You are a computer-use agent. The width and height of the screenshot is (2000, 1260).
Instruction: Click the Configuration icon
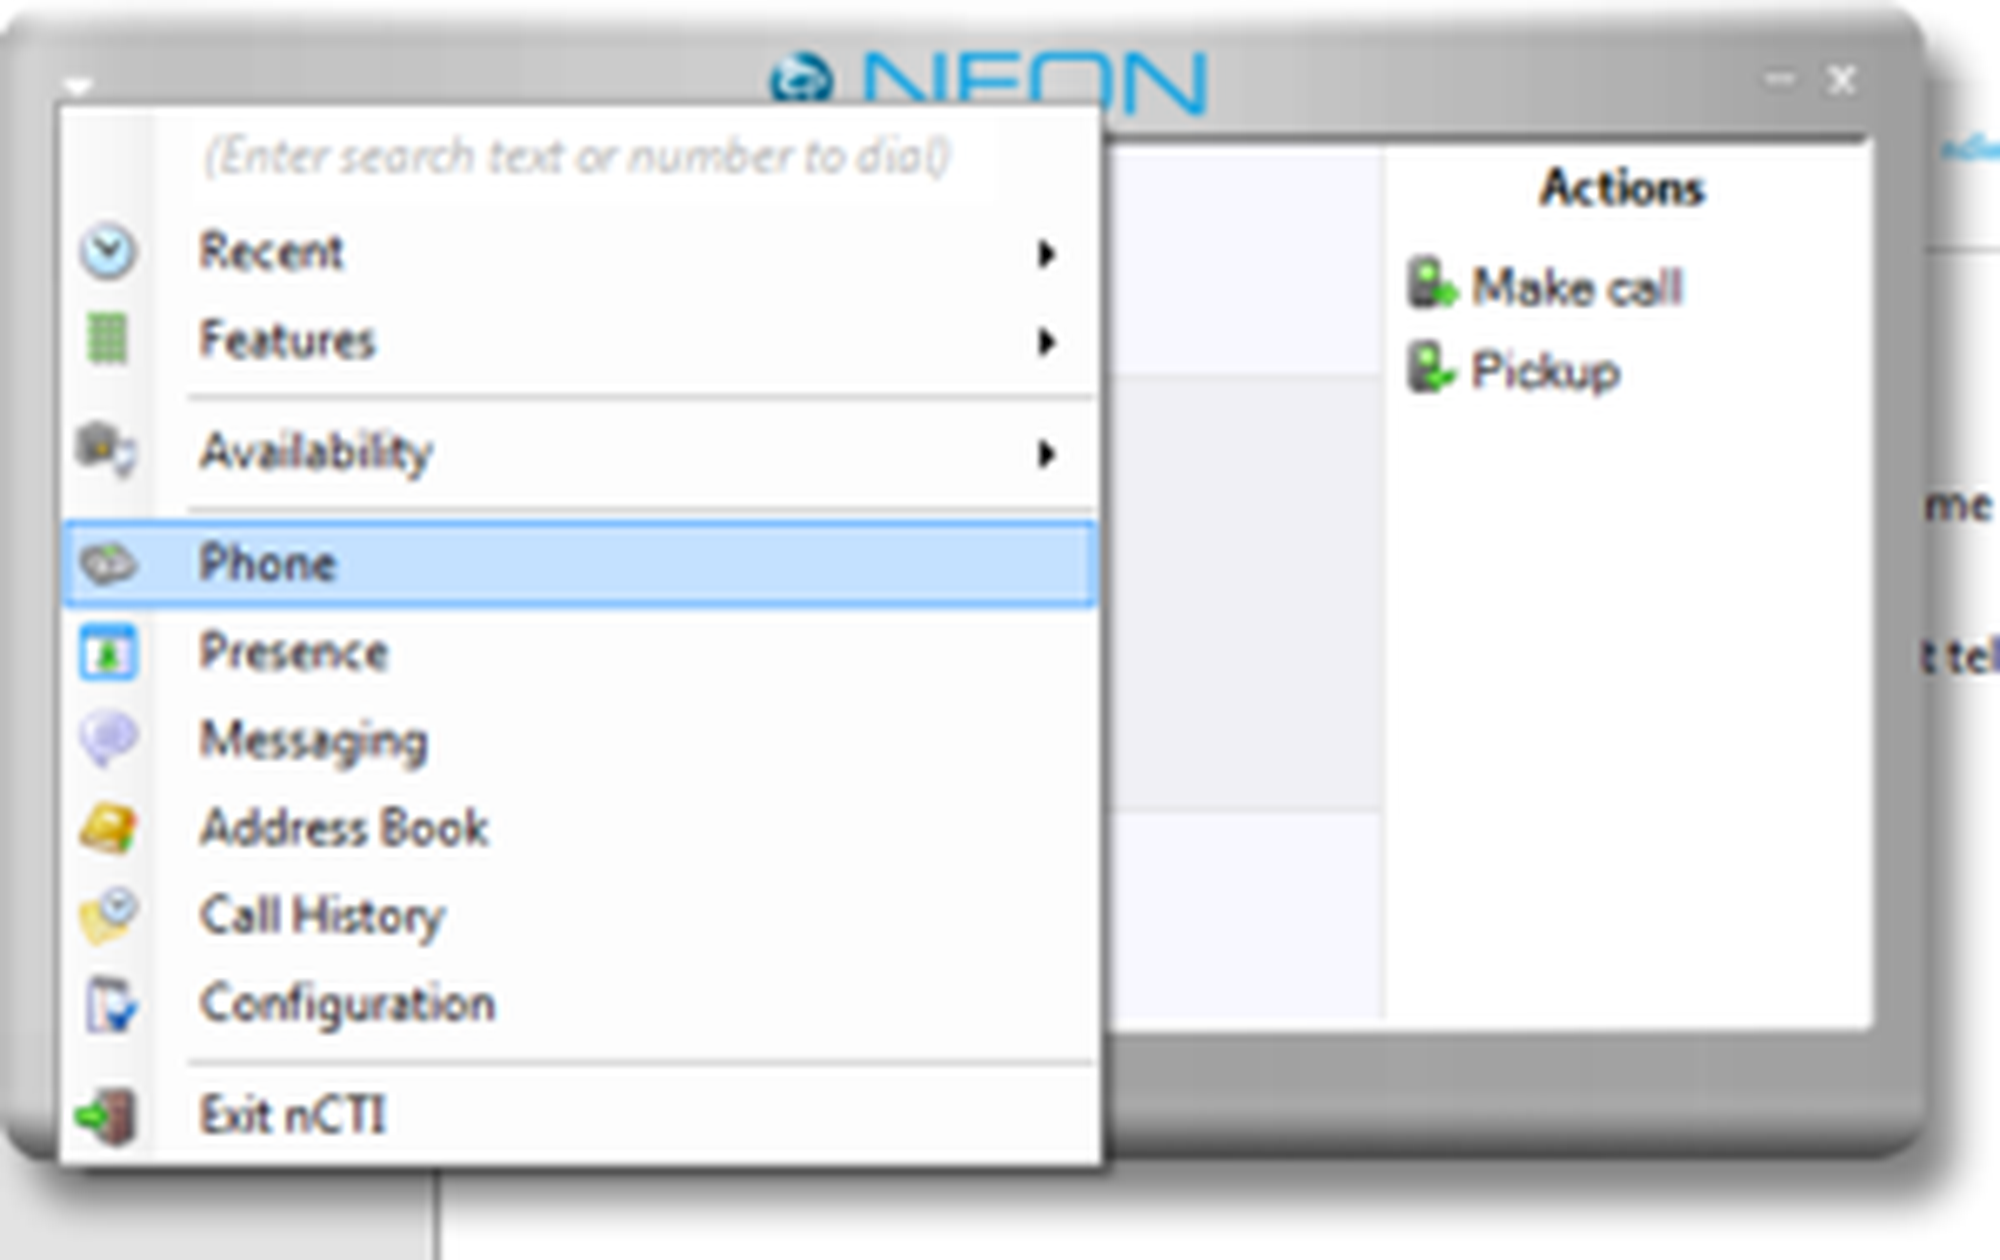point(109,1004)
